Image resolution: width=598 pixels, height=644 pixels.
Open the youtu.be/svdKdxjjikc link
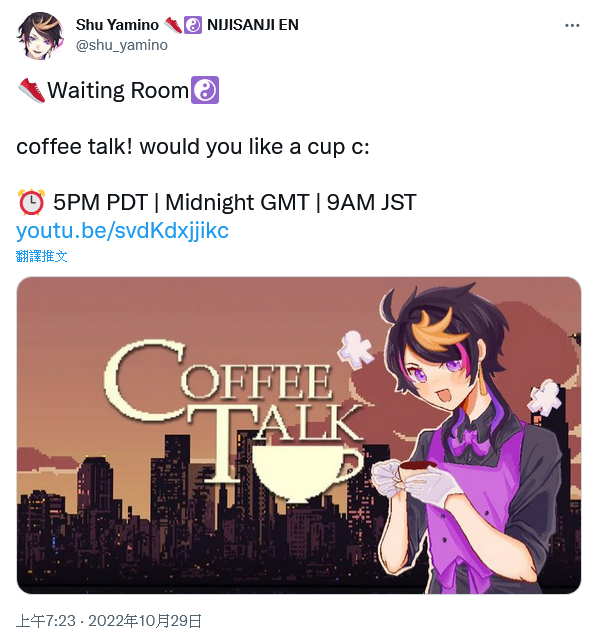[122, 230]
